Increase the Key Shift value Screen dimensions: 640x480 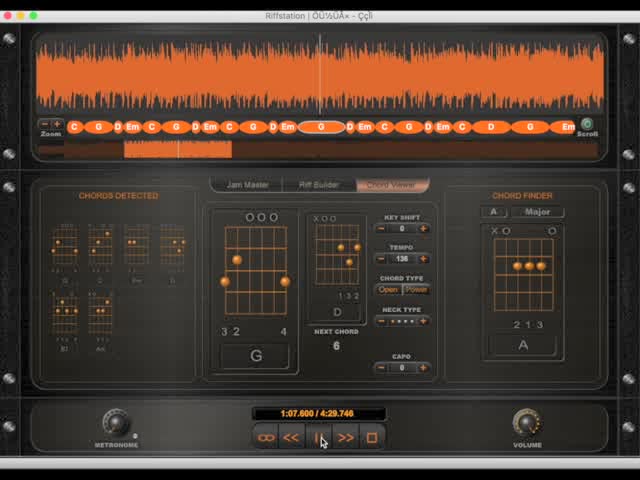(x=423, y=229)
